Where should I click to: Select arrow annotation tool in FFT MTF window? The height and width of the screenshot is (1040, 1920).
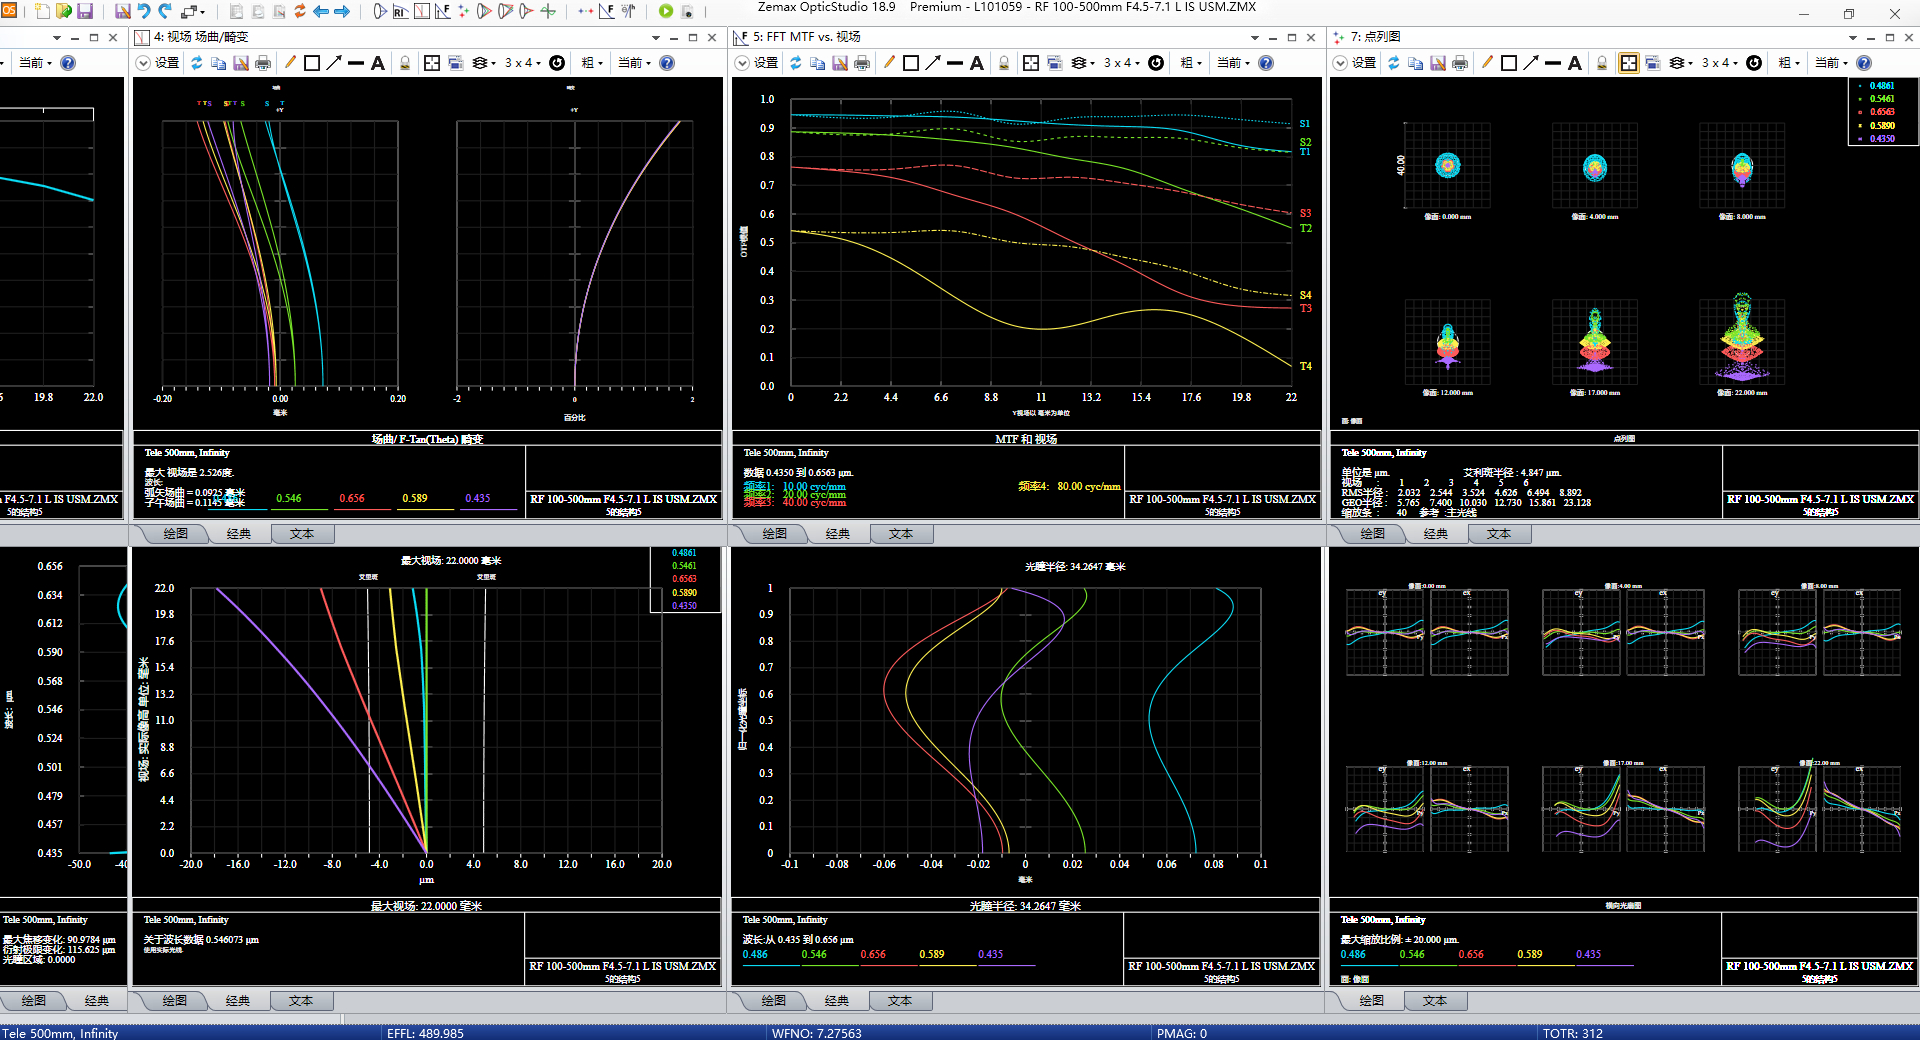933,63
